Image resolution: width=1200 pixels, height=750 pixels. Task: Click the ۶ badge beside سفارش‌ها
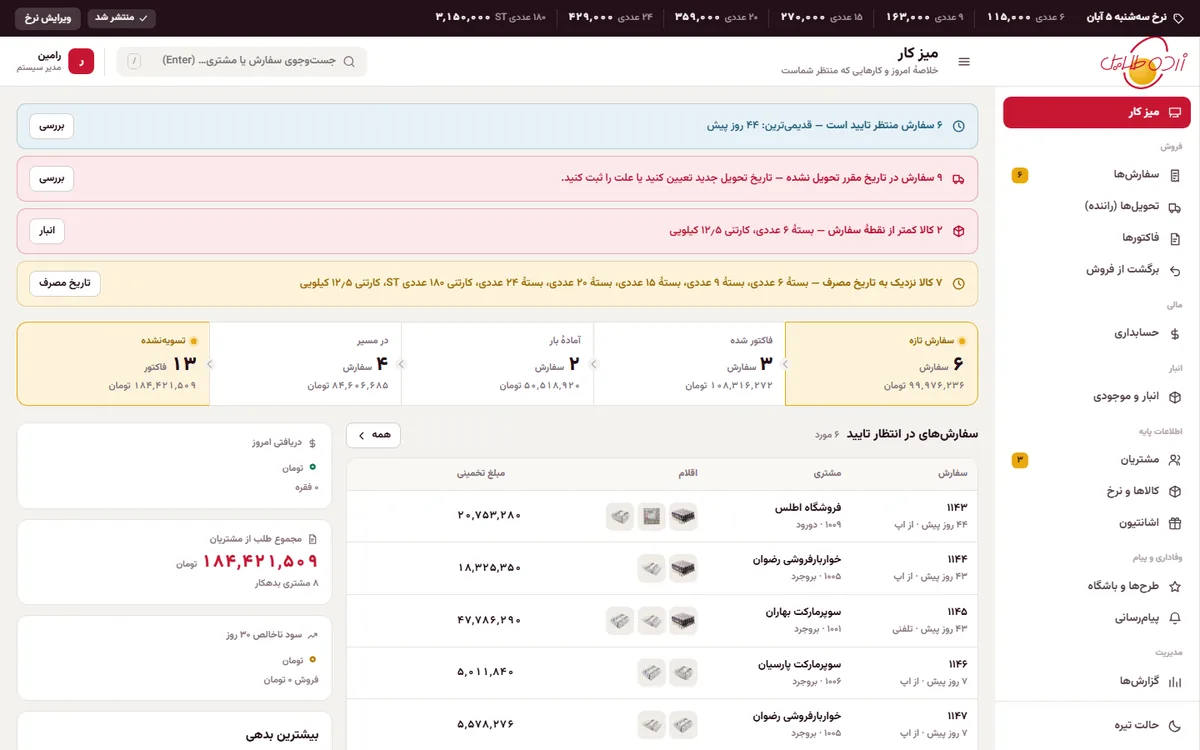pos(1020,175)
